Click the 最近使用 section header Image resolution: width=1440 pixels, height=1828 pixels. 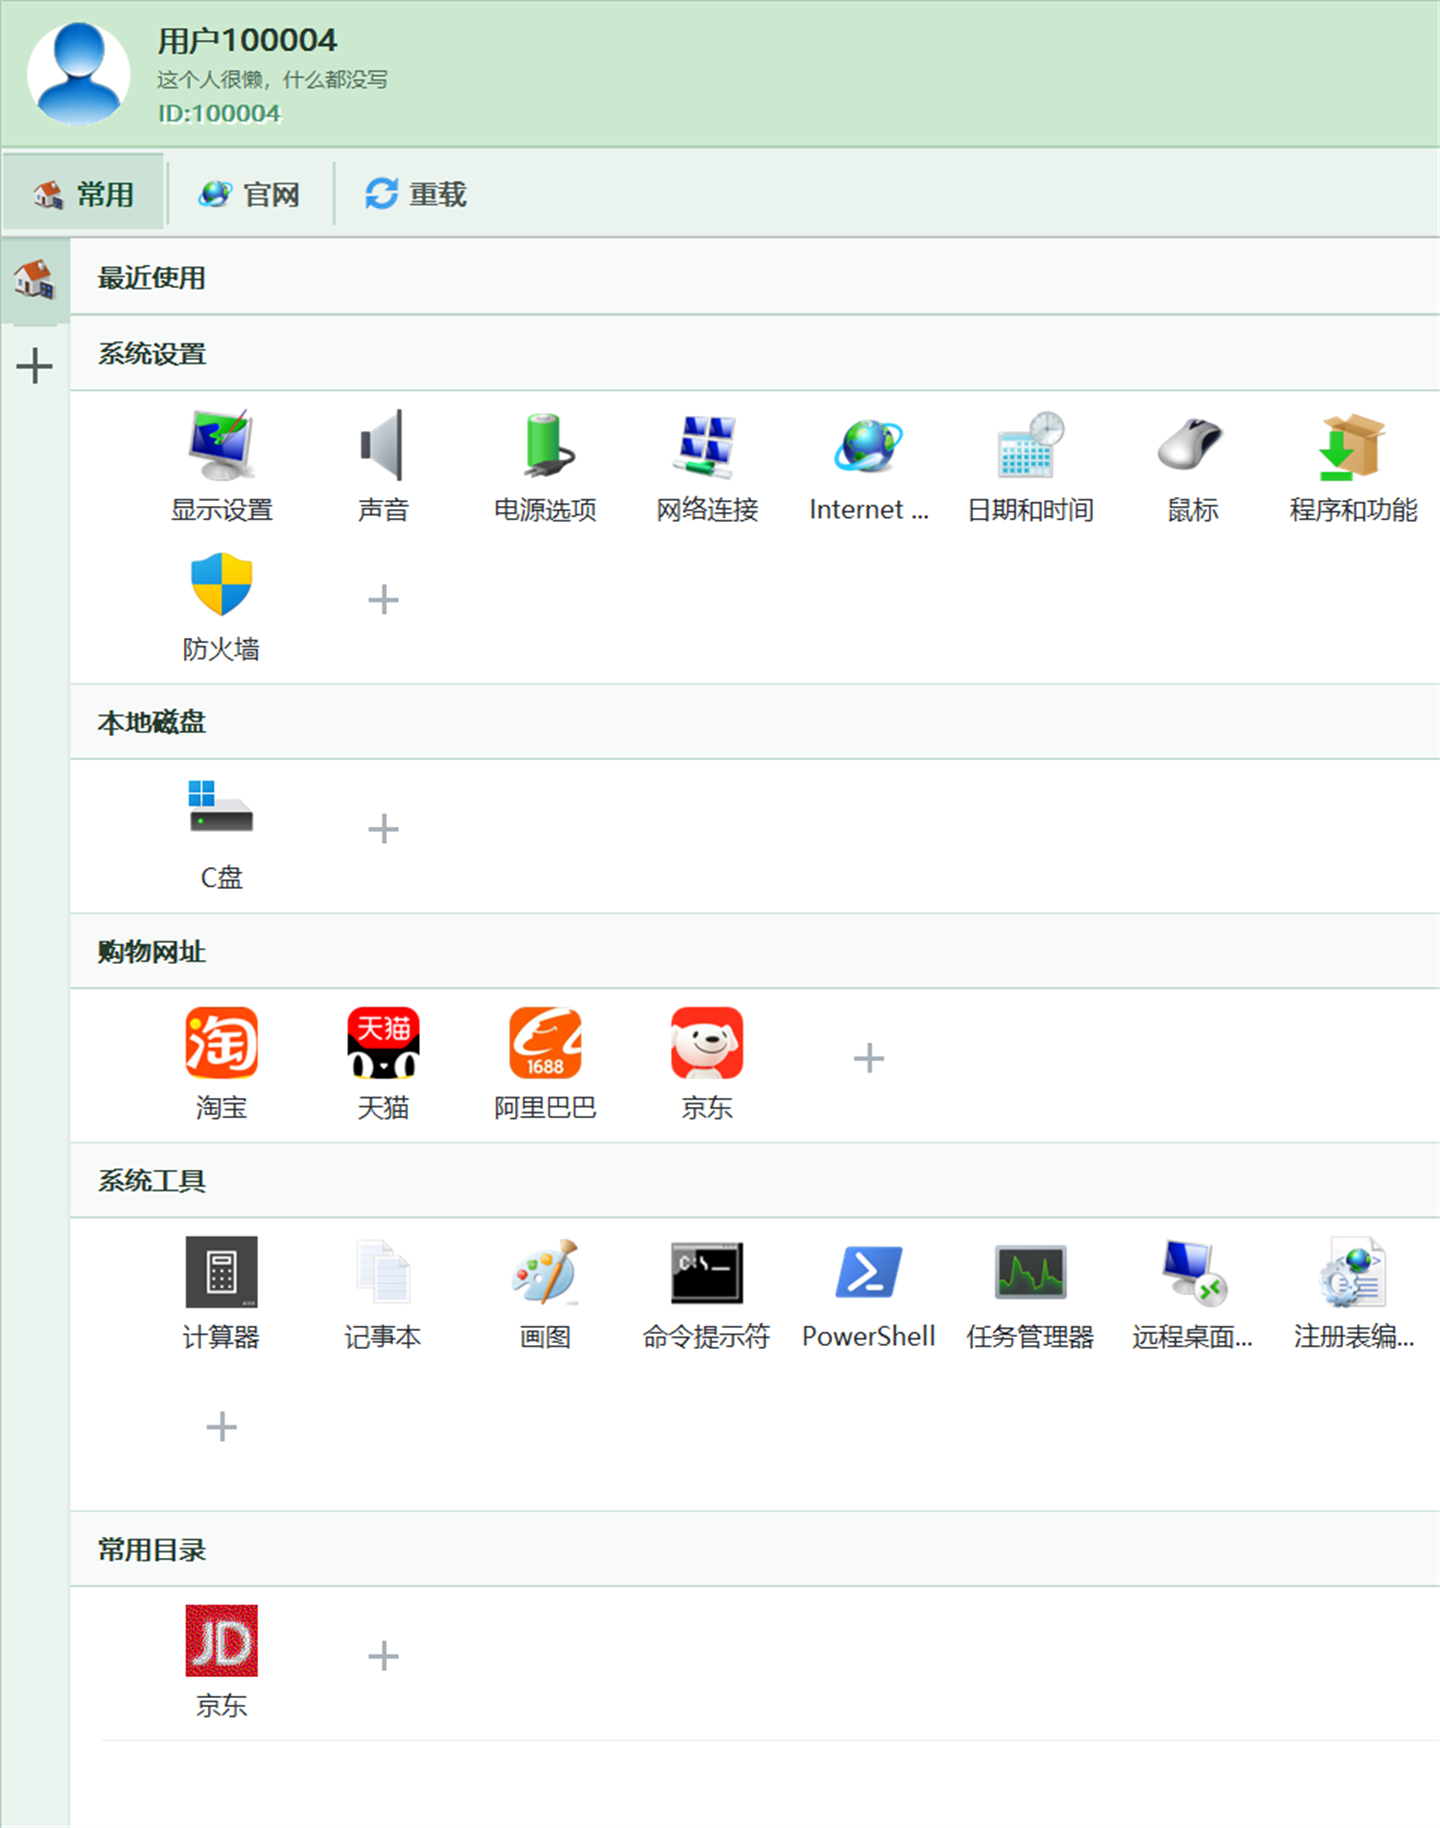coord(755,277)
